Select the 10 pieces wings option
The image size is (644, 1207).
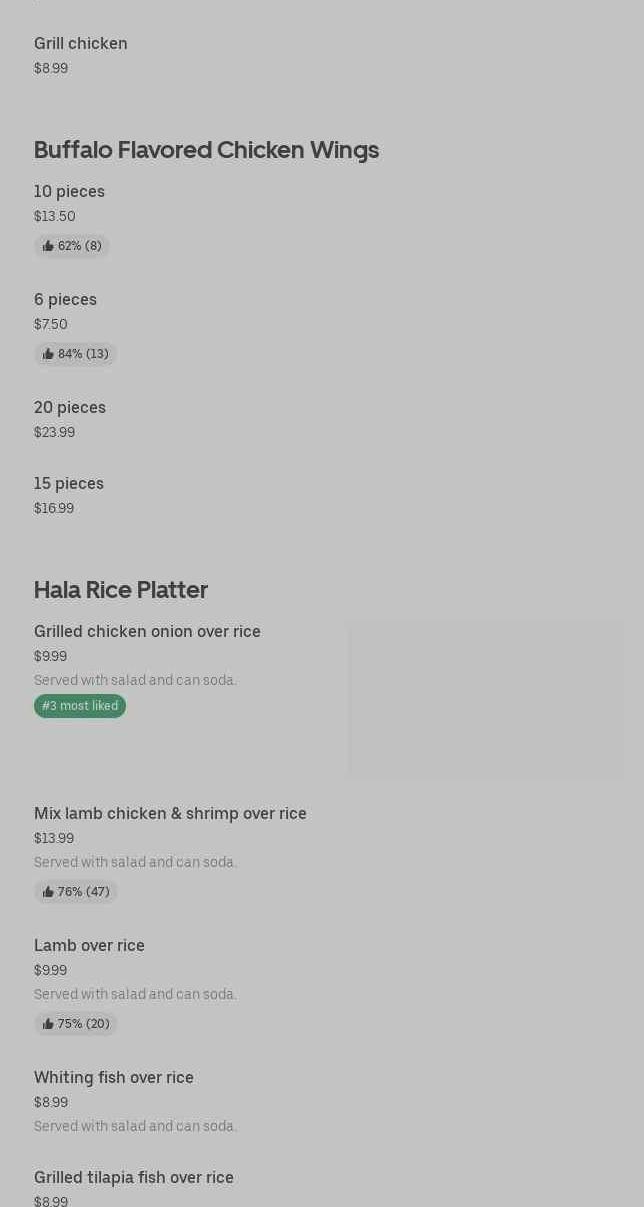point(69,192)
